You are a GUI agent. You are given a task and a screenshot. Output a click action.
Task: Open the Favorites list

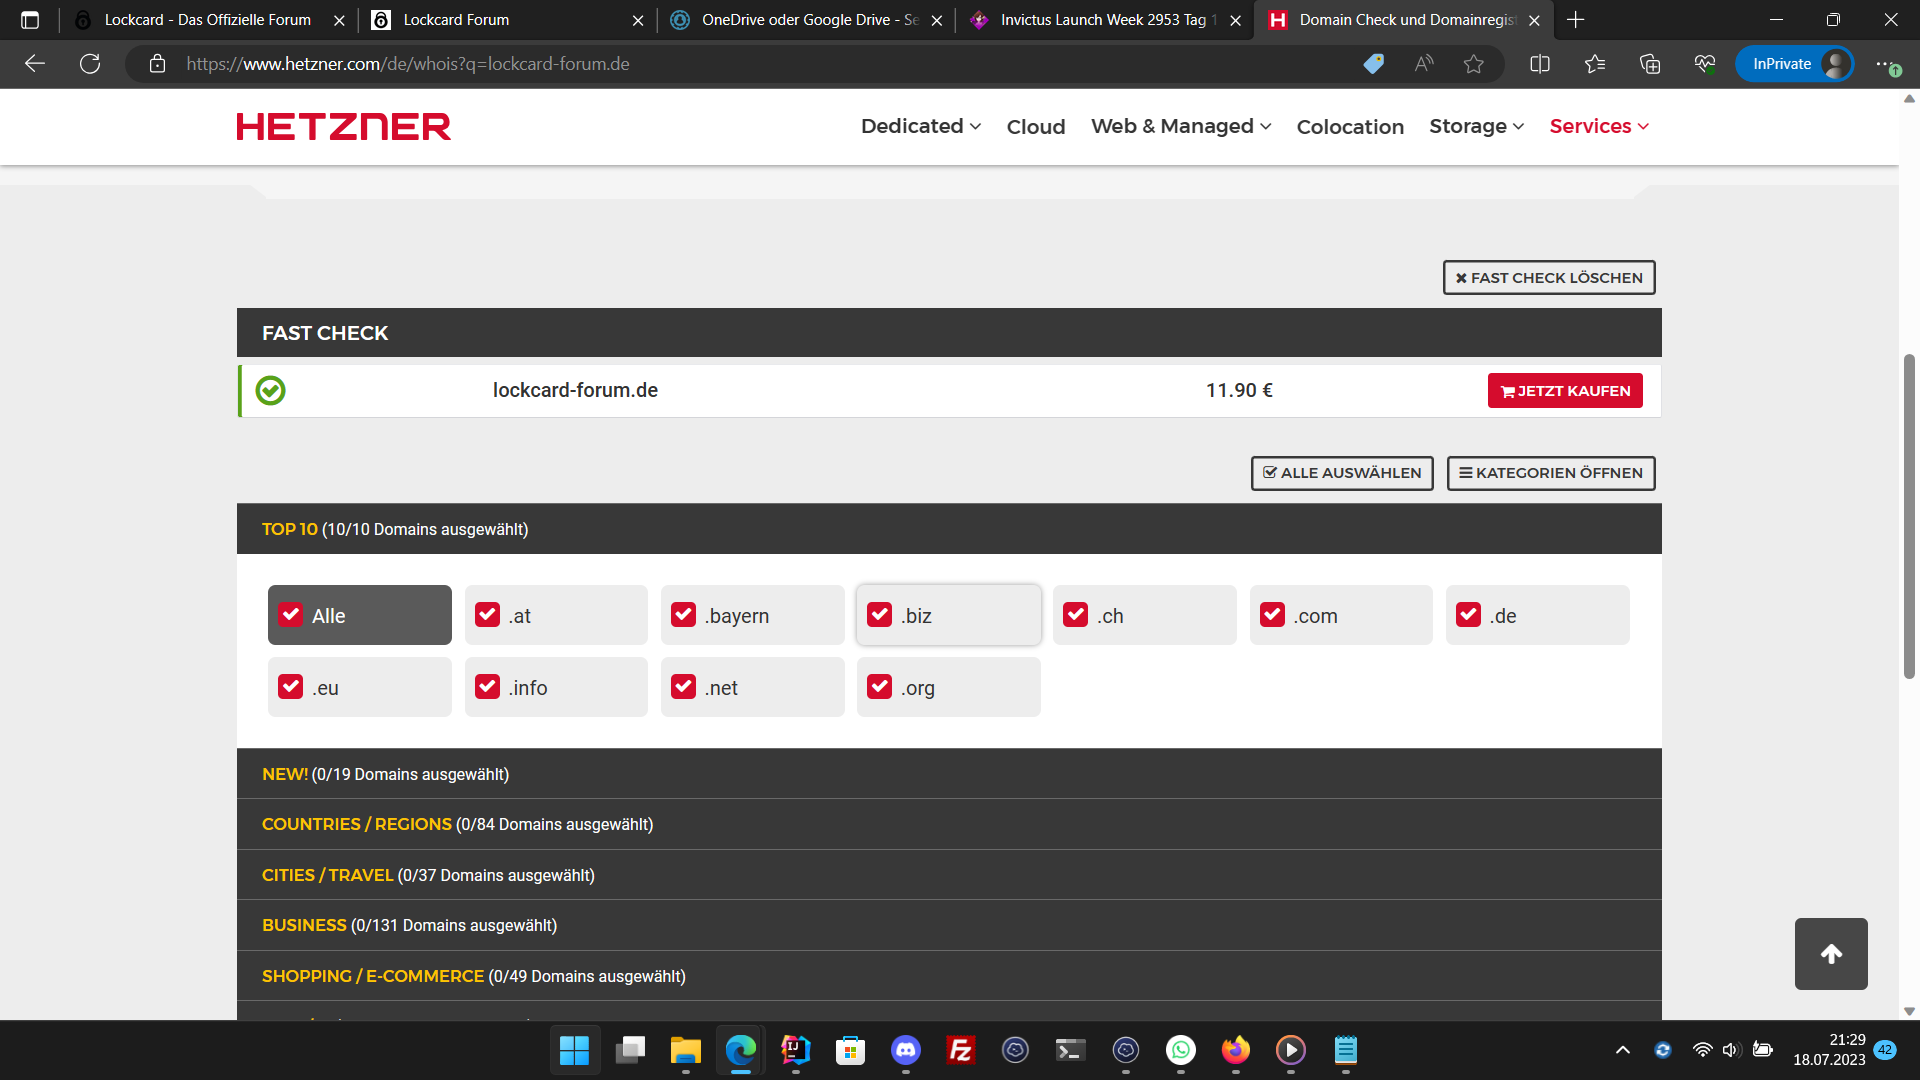coord(1595,64)
